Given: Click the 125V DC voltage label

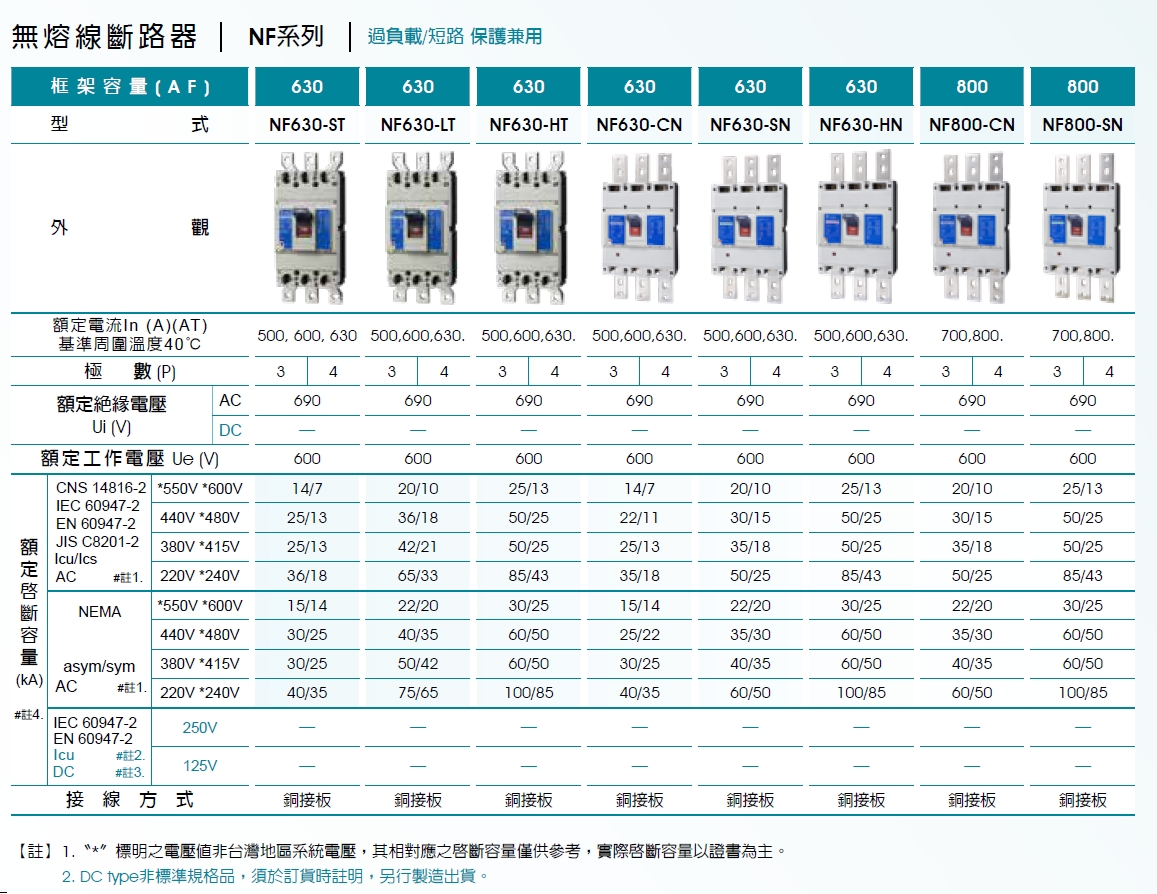Looking at the screenshot, I should point(200,766).
